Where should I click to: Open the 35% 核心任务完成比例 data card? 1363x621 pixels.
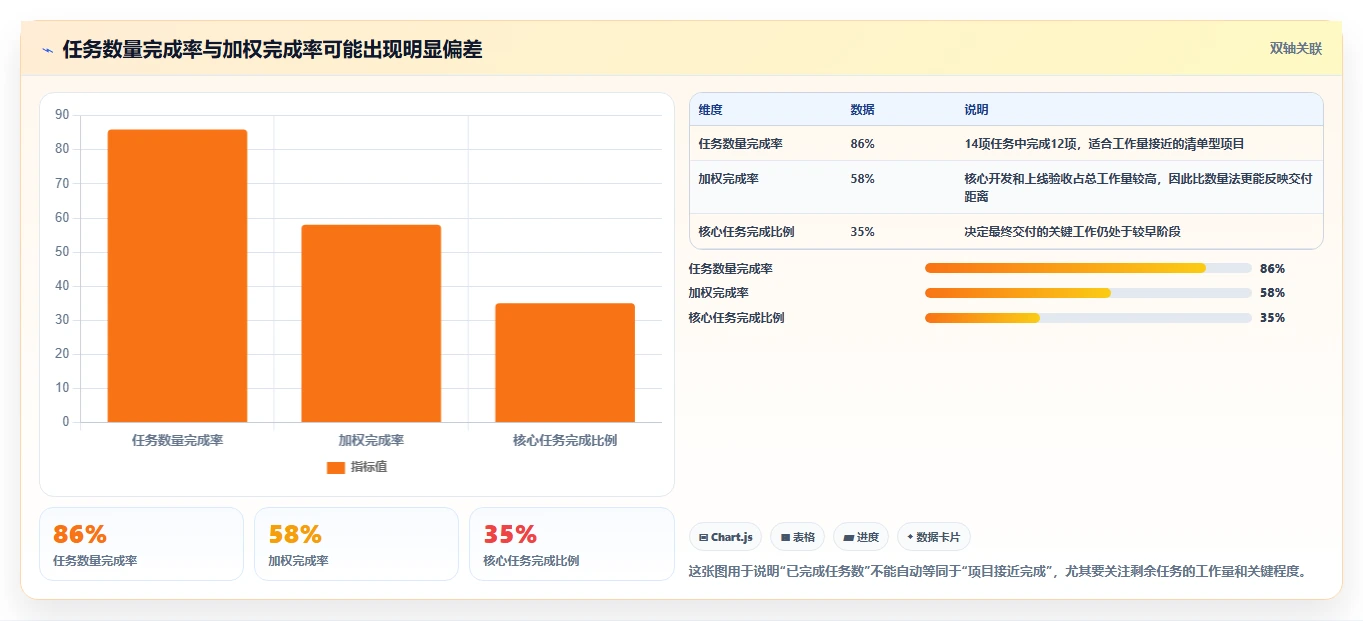(x=571, y=544)
